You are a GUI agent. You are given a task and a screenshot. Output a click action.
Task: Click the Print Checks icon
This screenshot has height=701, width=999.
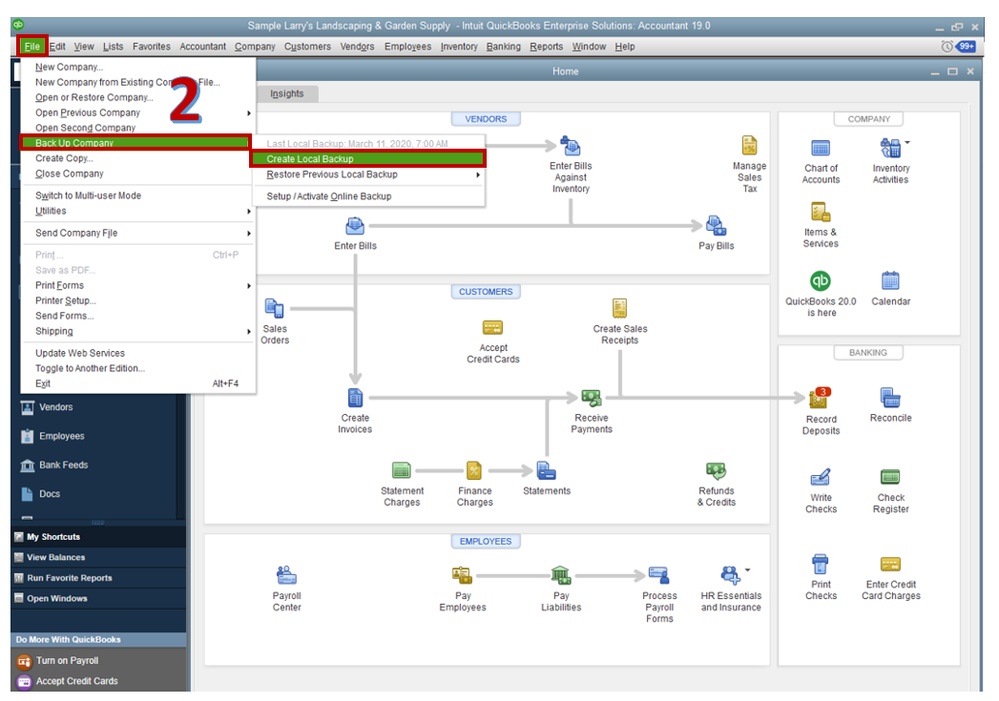click(820, 564)
